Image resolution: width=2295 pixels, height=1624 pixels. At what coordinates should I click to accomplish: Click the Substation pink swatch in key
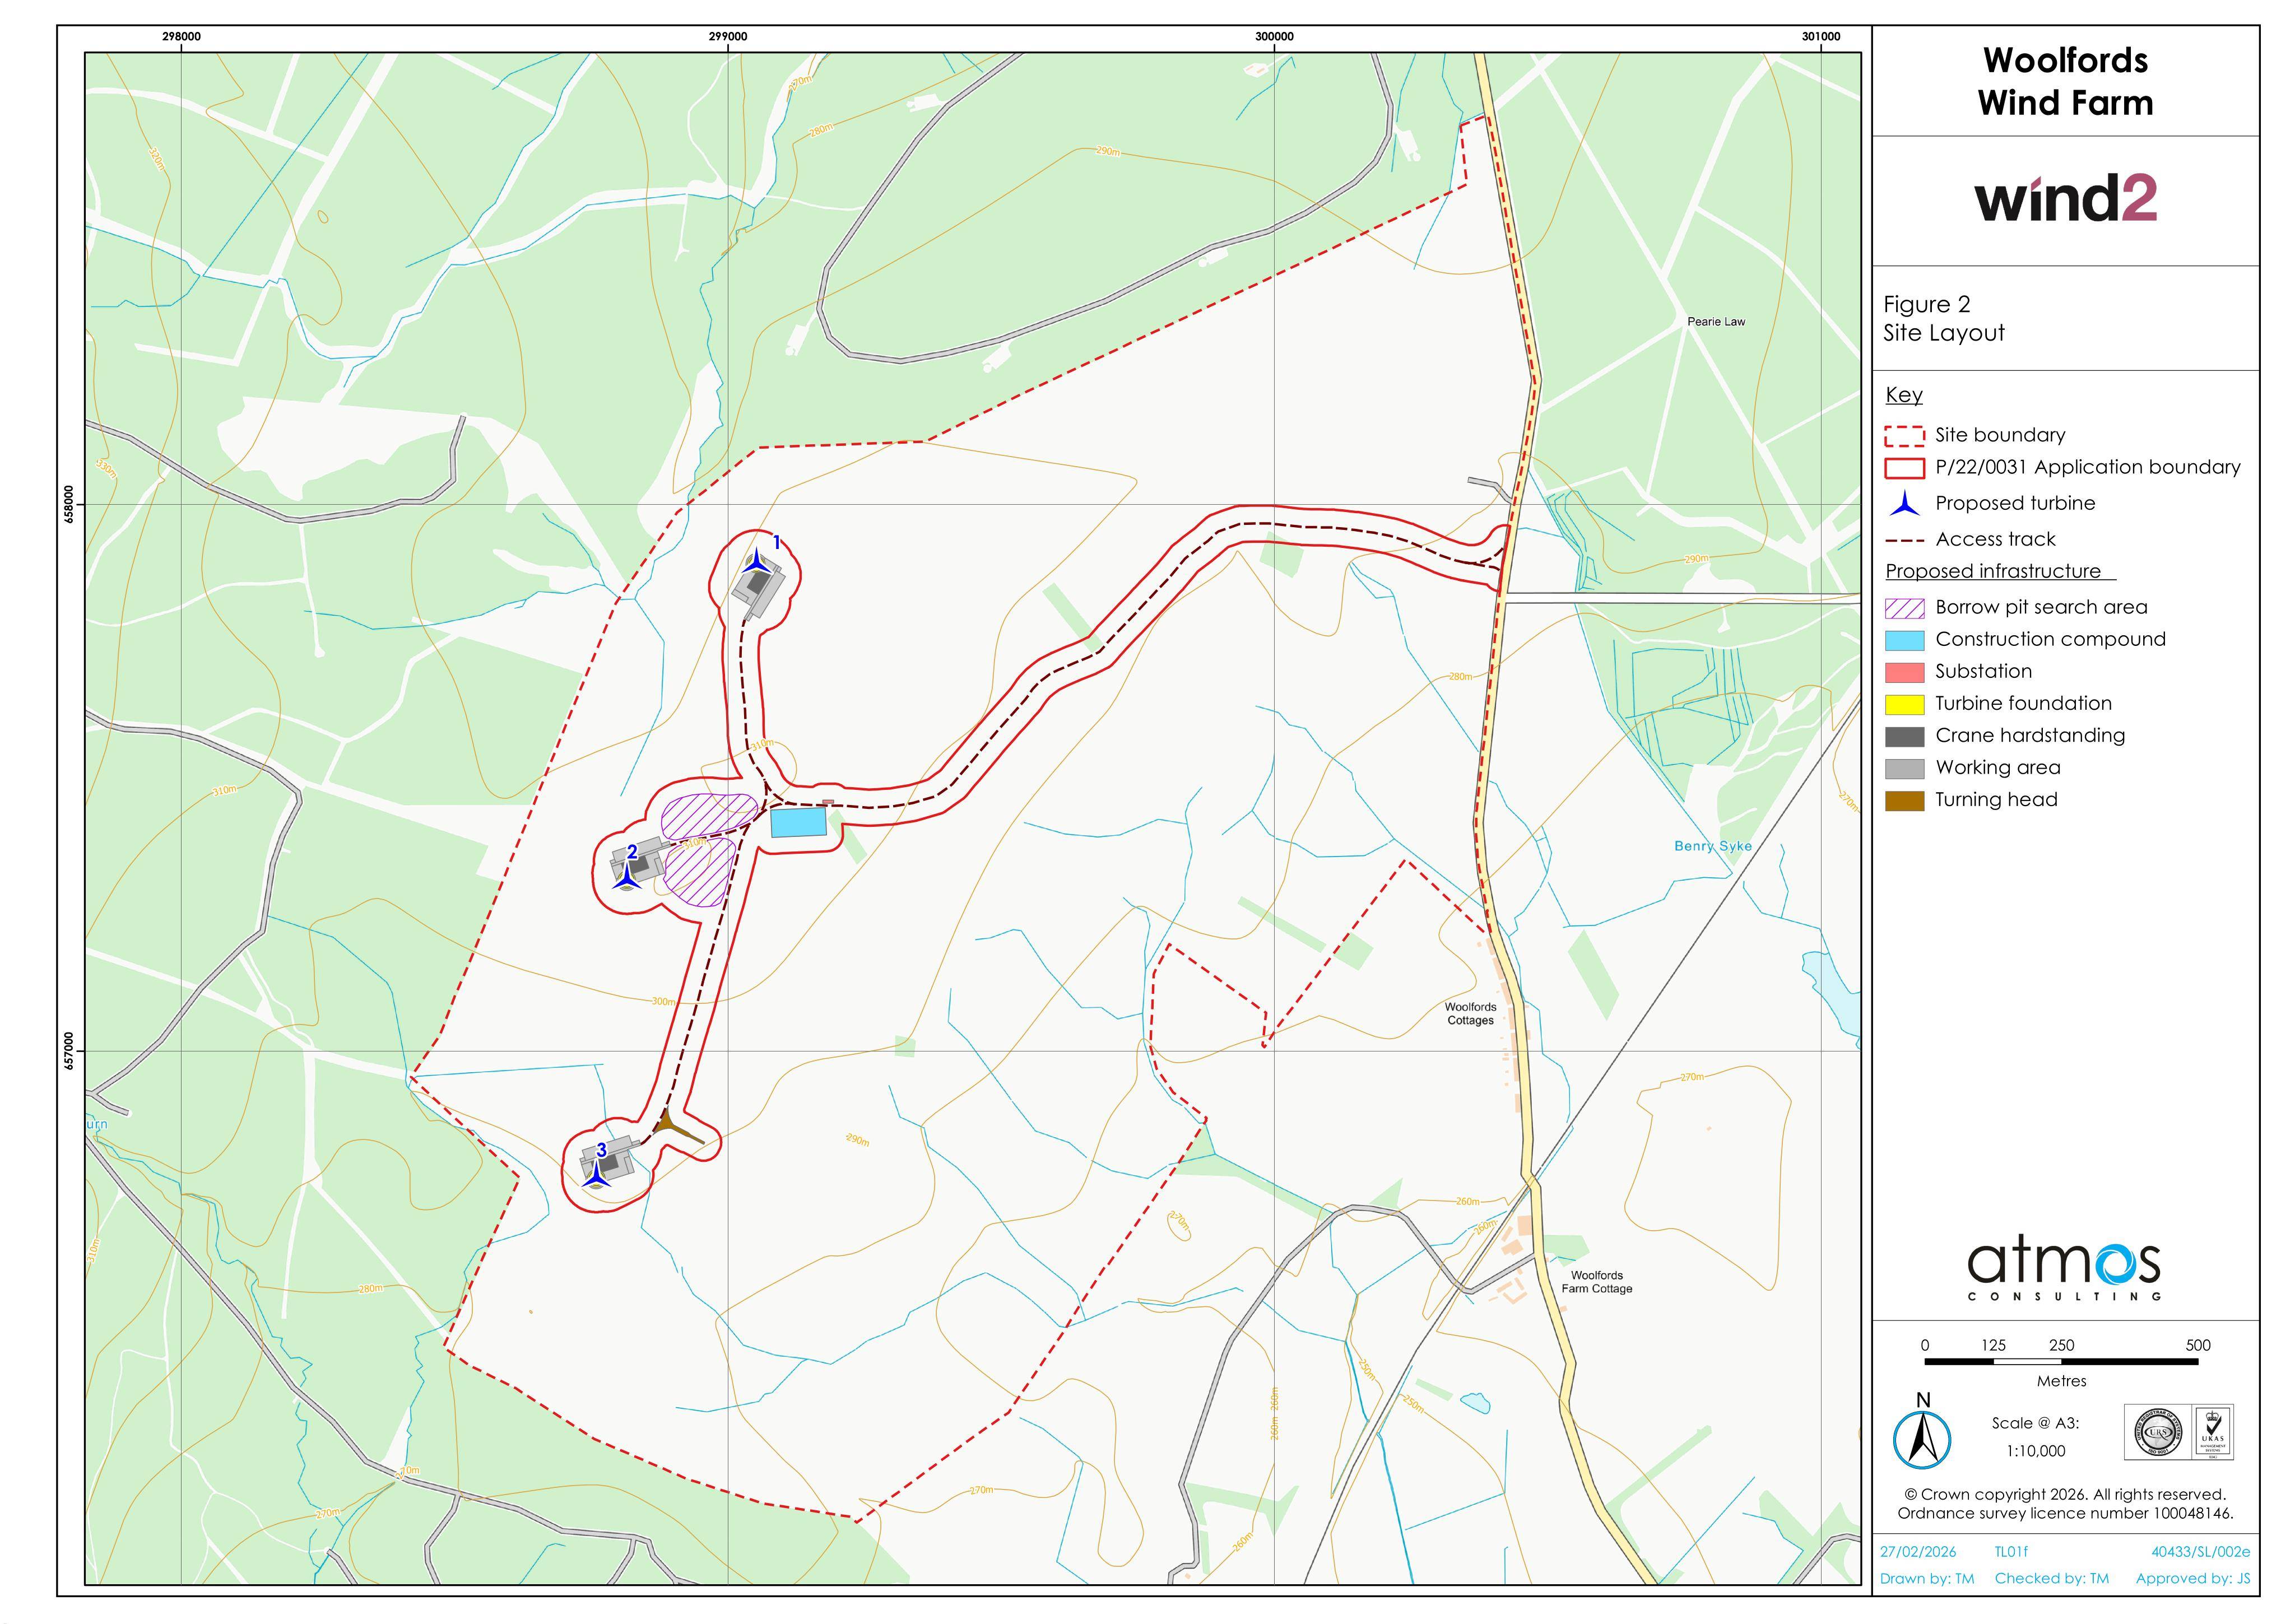[1905, 672]
